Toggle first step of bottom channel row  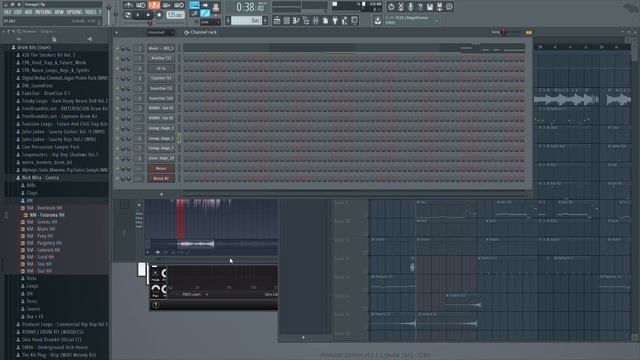point(186,178)
